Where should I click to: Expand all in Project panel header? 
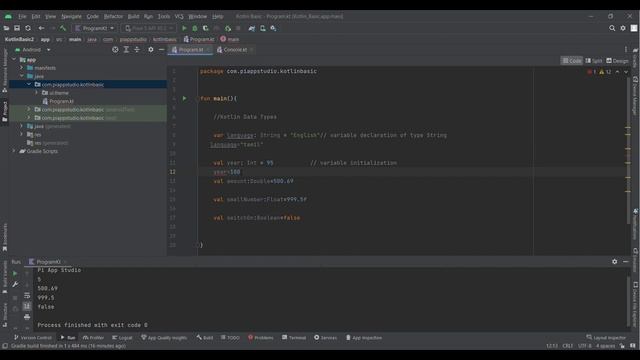(x=126, y=49)
